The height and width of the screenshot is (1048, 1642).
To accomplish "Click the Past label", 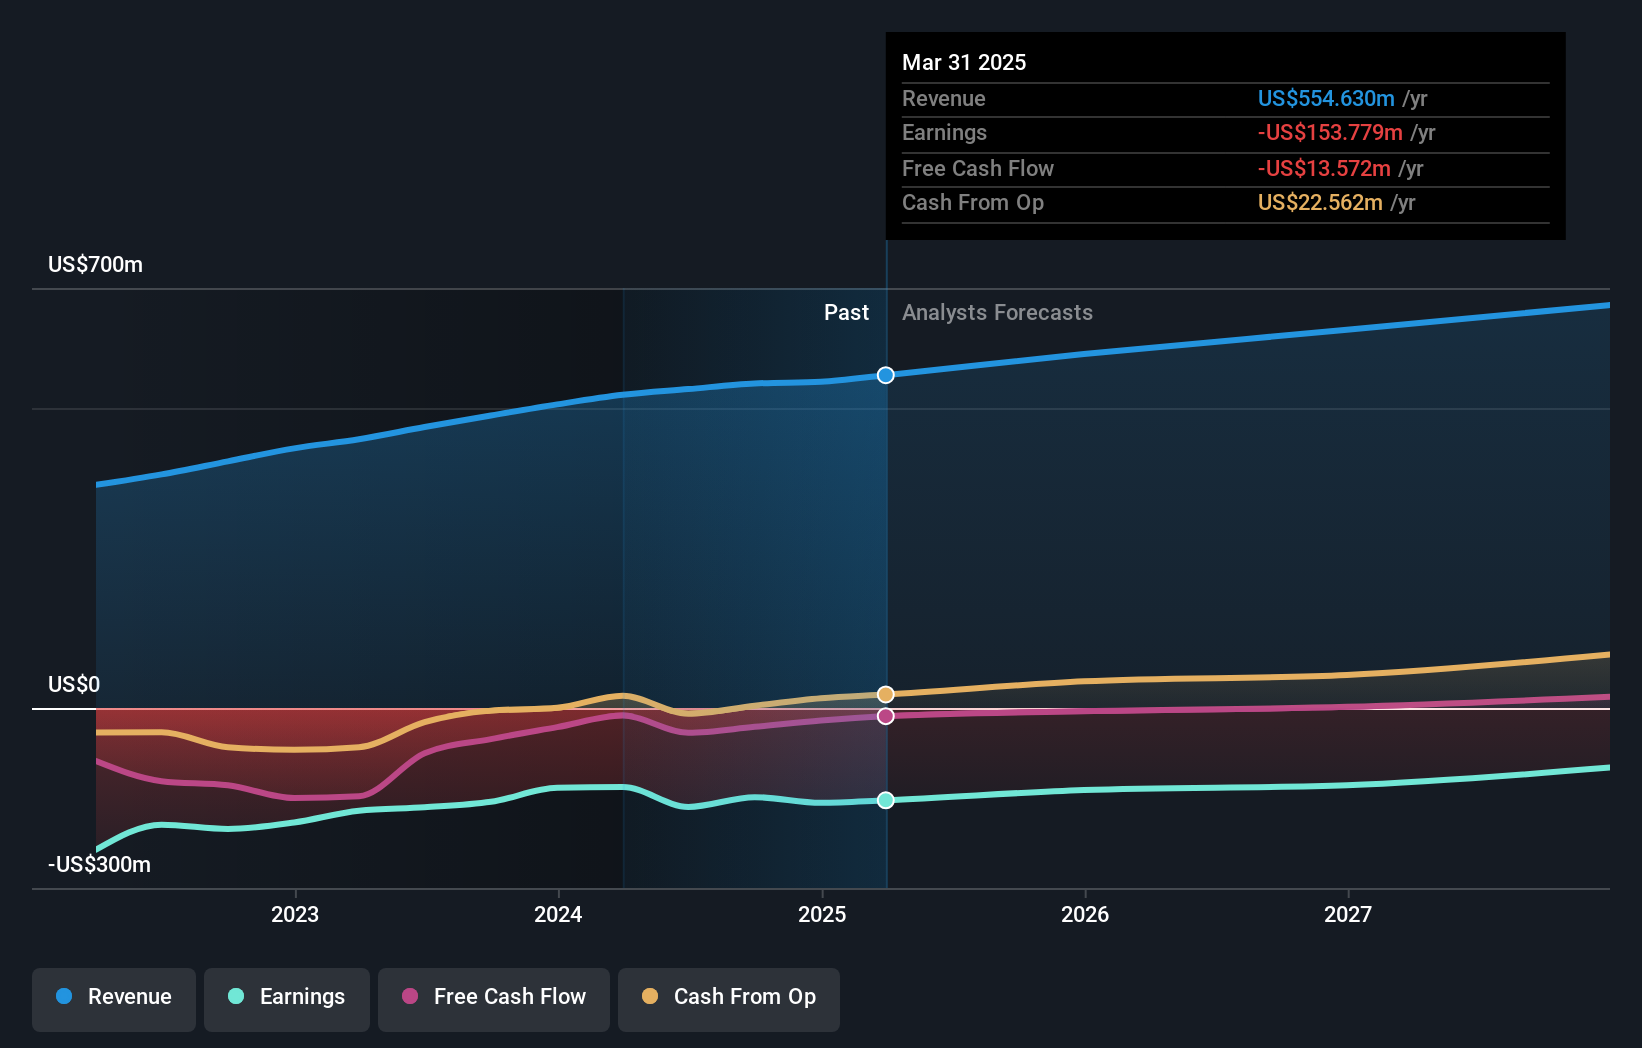I will pyautogui.click(x=846, y=313).
